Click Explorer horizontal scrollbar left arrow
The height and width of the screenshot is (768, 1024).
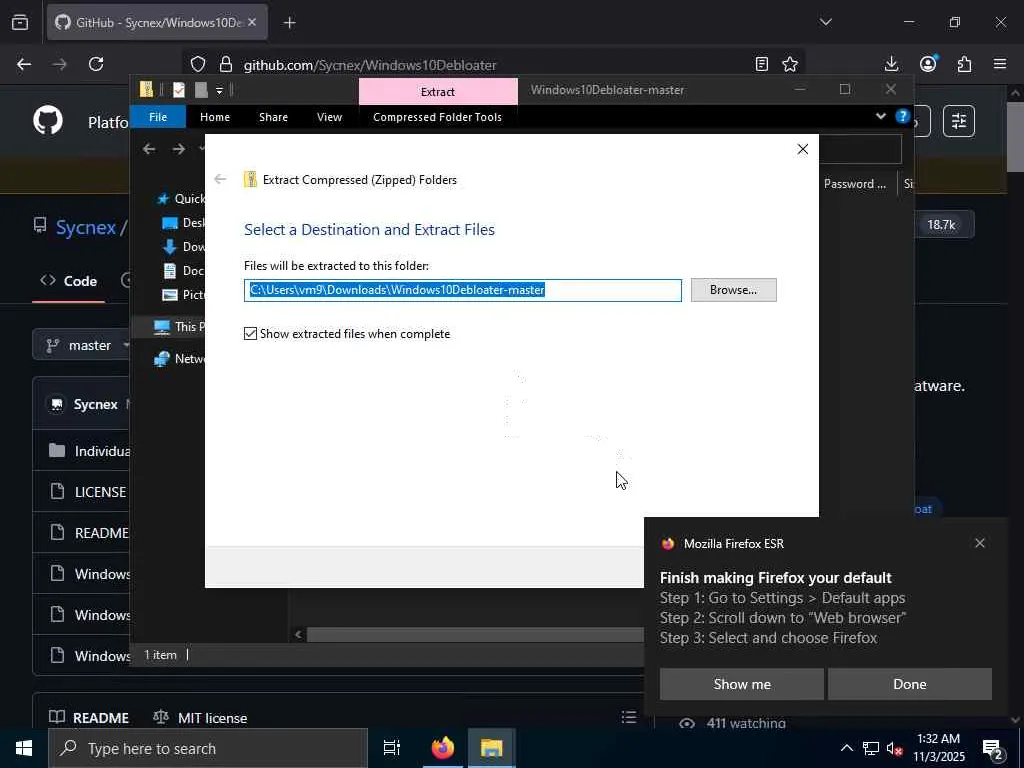coord(298,634)
